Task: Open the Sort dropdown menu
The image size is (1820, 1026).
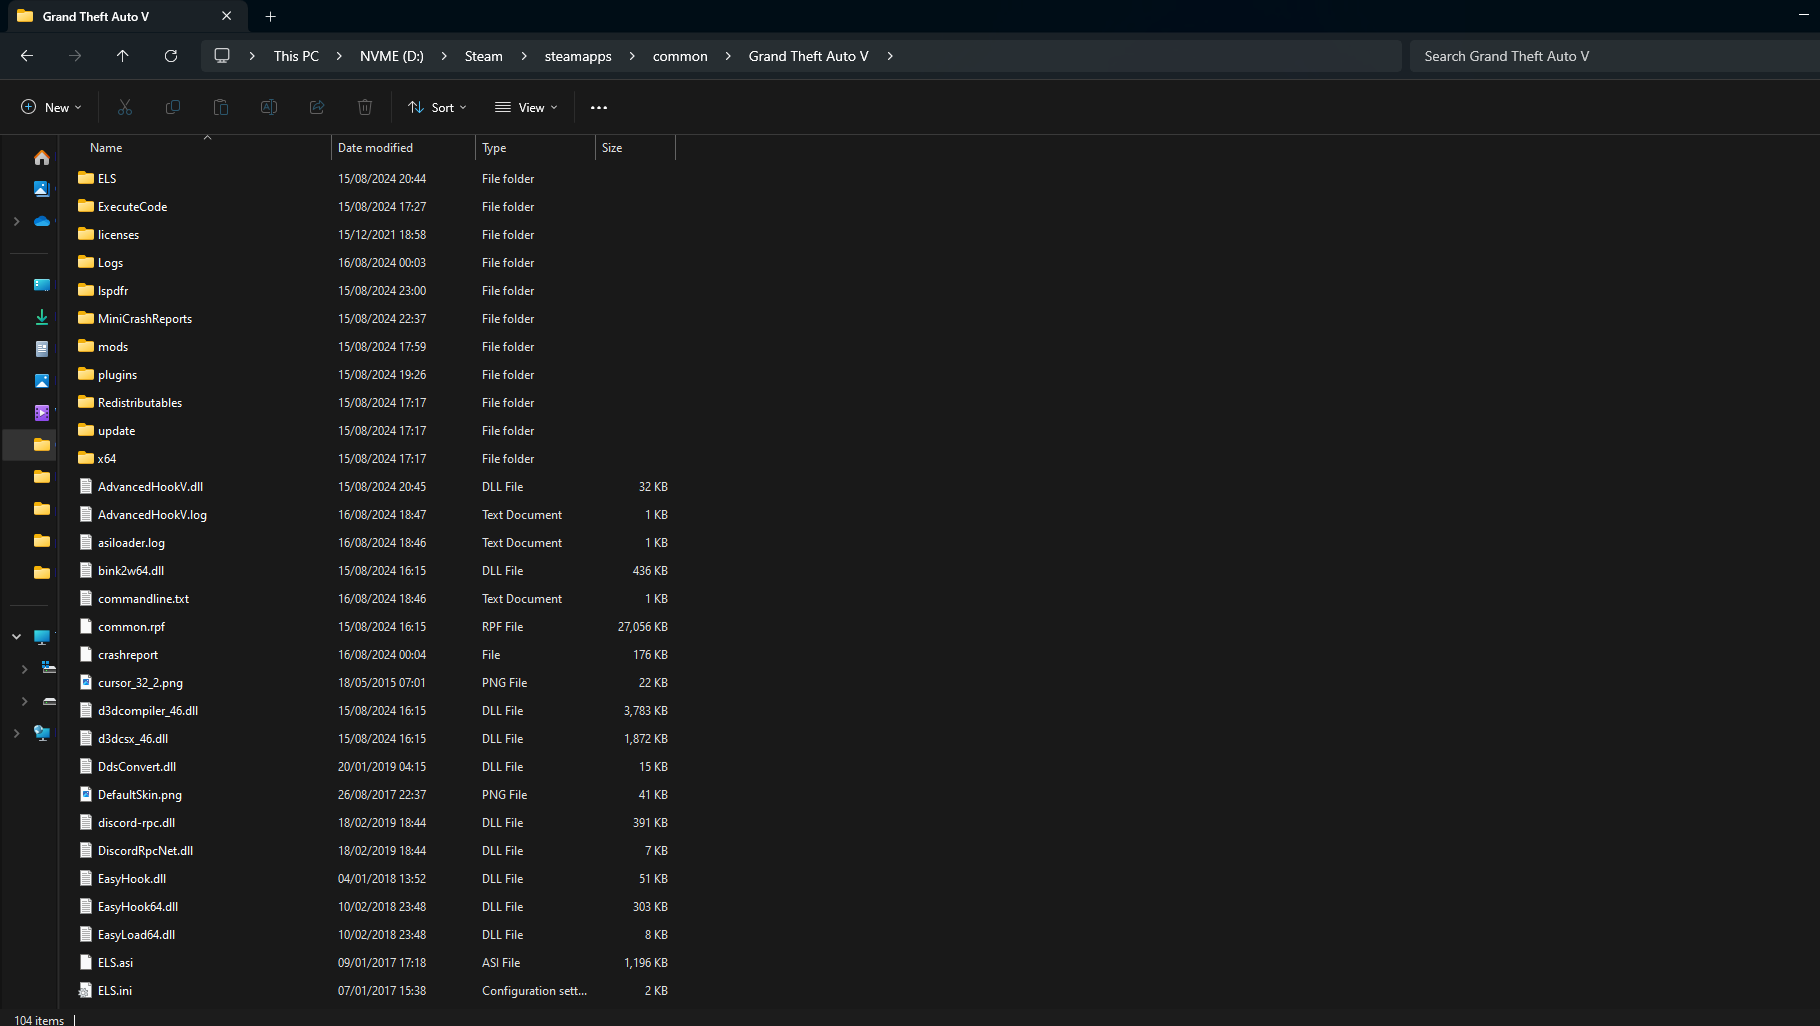Action: coord(437,107)
